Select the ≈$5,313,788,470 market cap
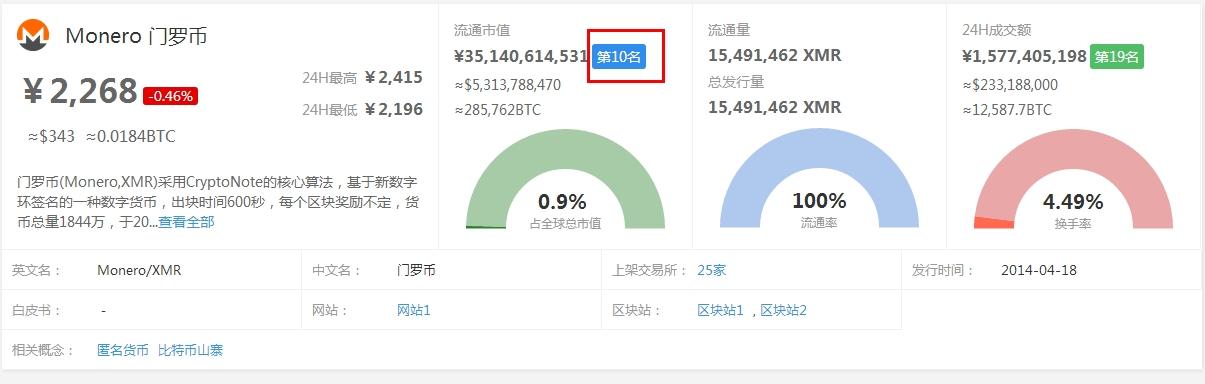Screen dimensions: 1205x384 (508, 85)
